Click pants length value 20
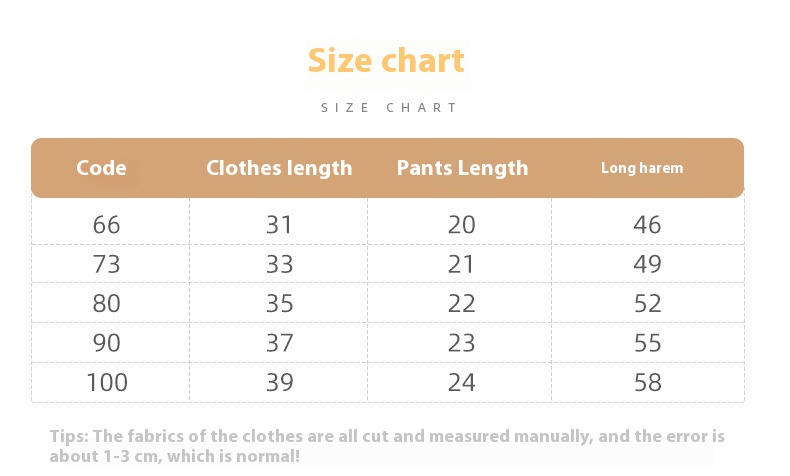The width and height of the screenshot is (790, 476). (x=462, y=225)
